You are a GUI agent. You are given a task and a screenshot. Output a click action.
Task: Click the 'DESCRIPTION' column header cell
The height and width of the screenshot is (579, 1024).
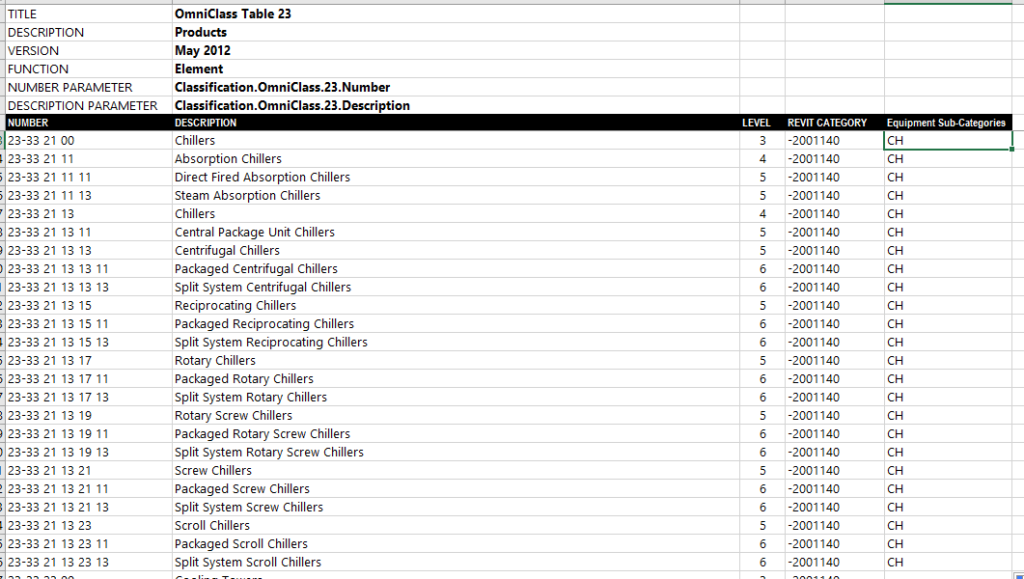point(456,123)
